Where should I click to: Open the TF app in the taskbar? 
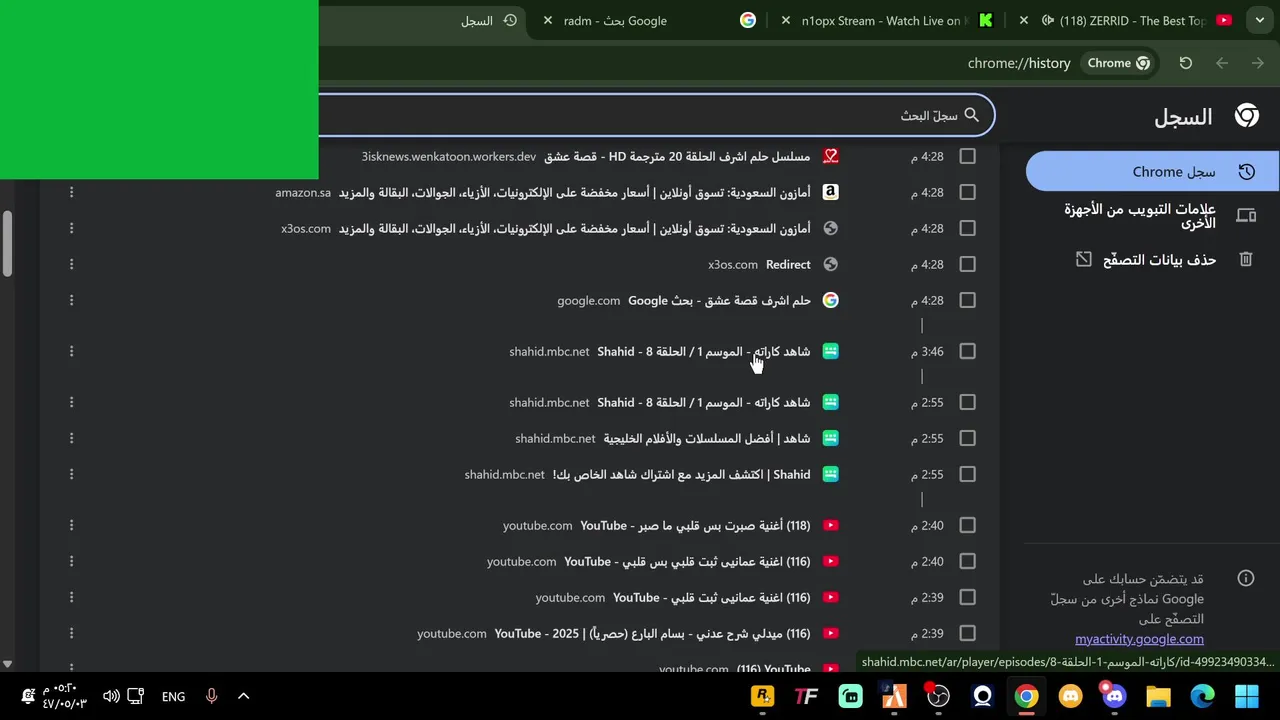point(806,696)
